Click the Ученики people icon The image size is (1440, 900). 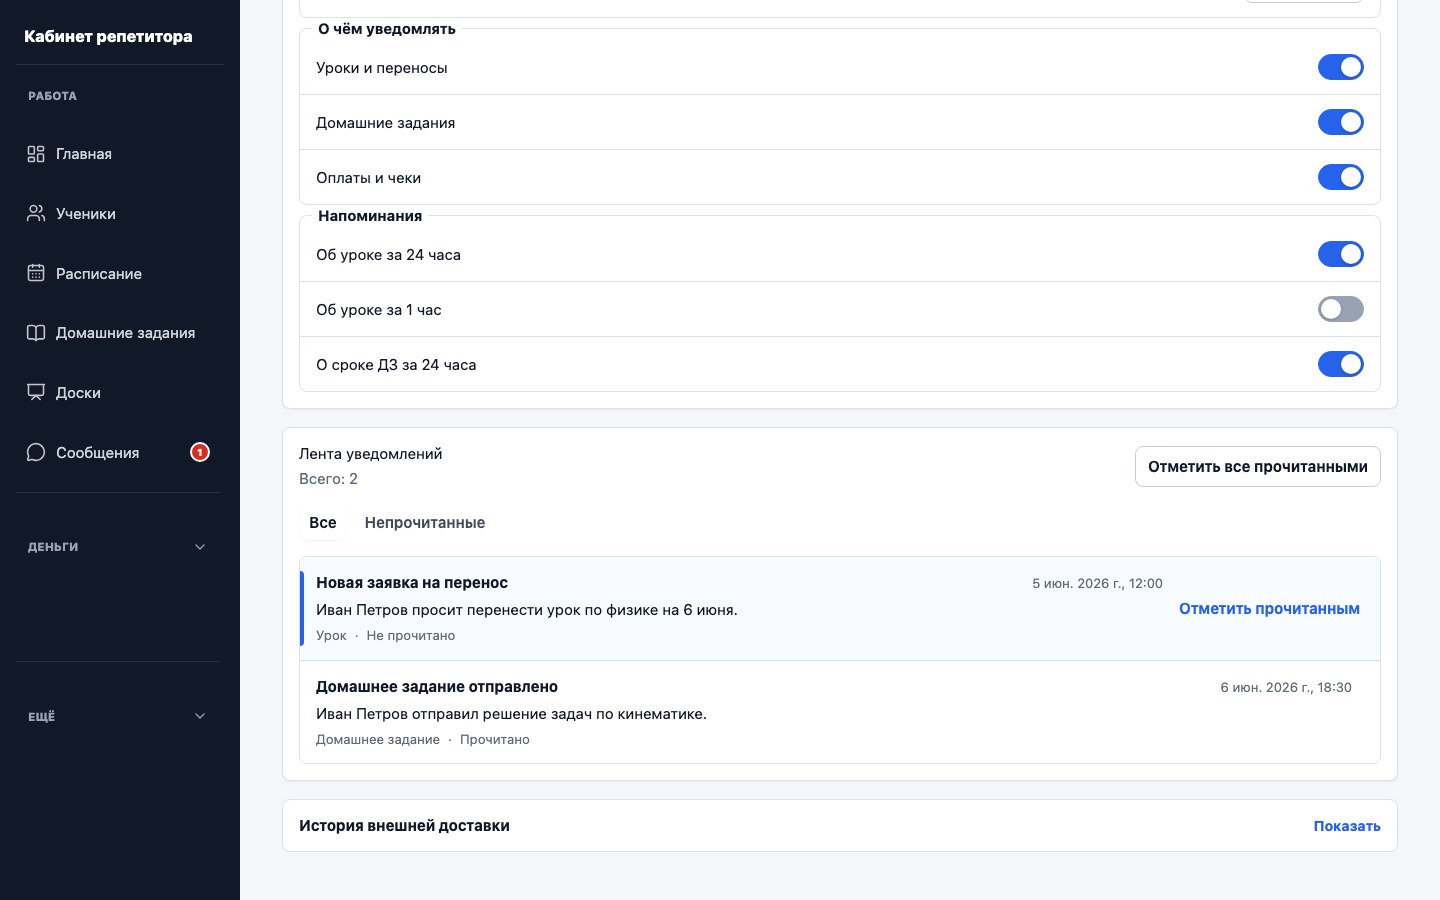click(36, 214)
